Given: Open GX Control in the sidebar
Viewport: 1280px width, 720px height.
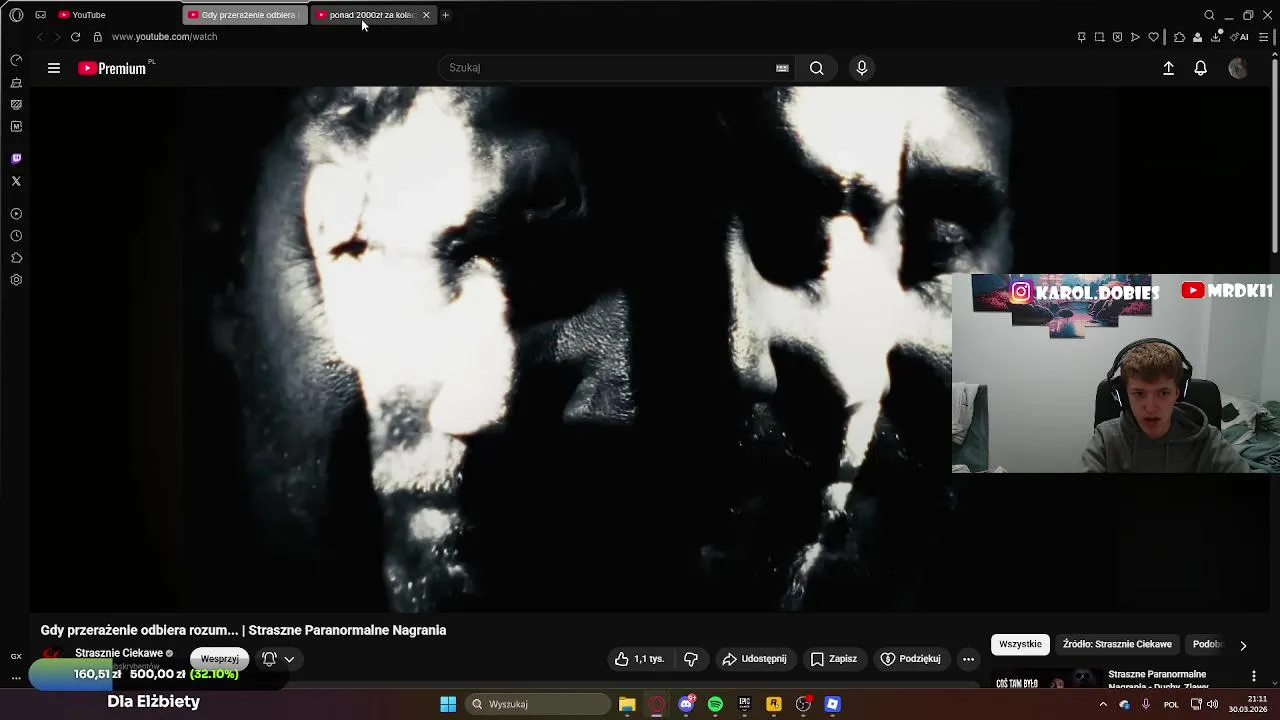Looking at the screenshot, I should (16, 60).
